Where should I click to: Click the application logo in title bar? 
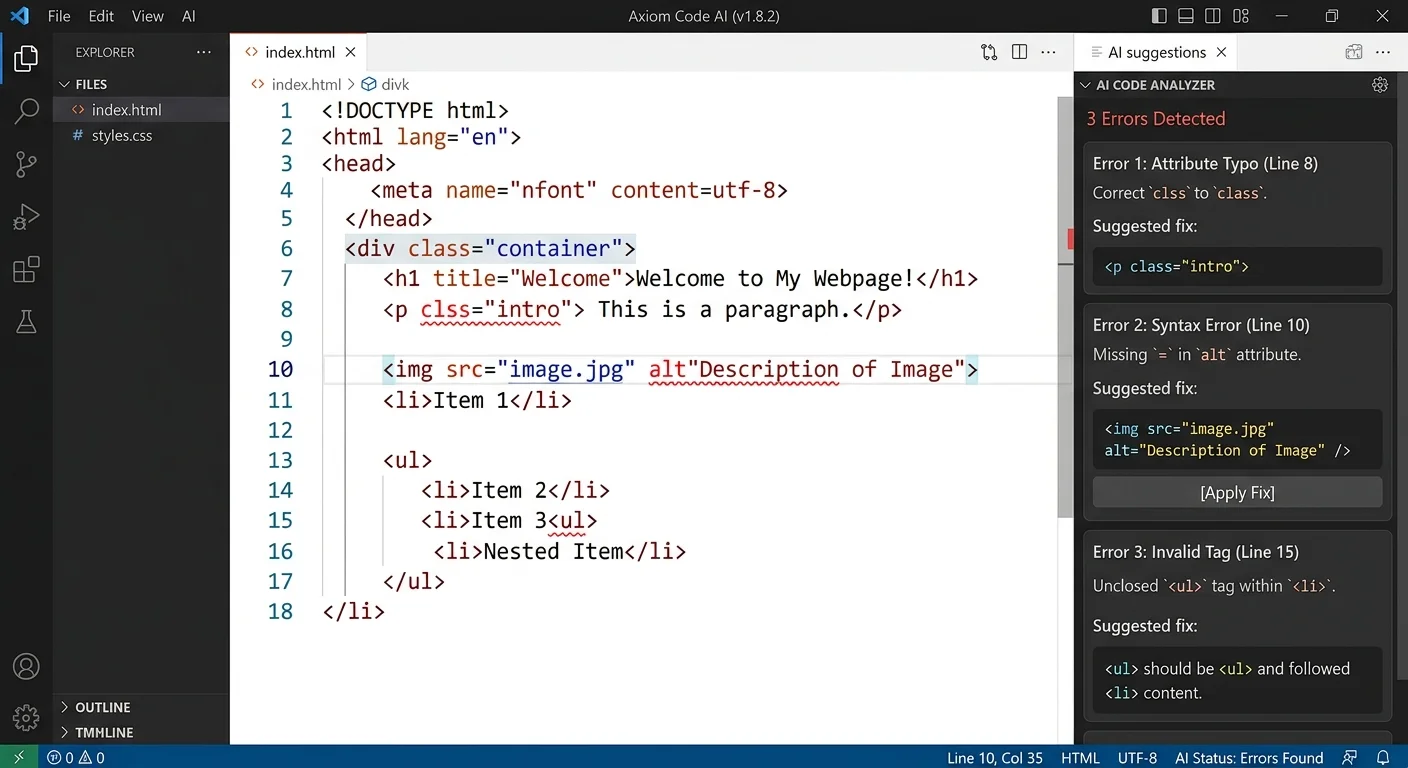19,16
